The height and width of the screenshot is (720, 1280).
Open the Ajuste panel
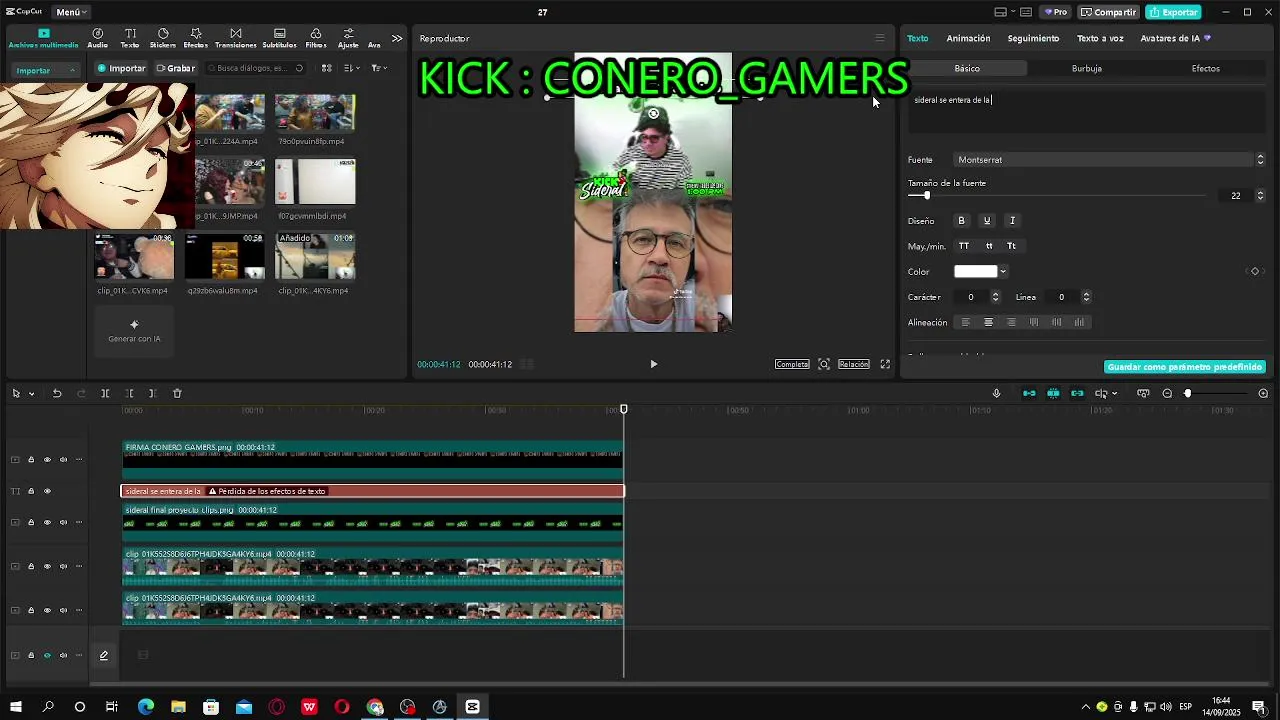(348, 38)
